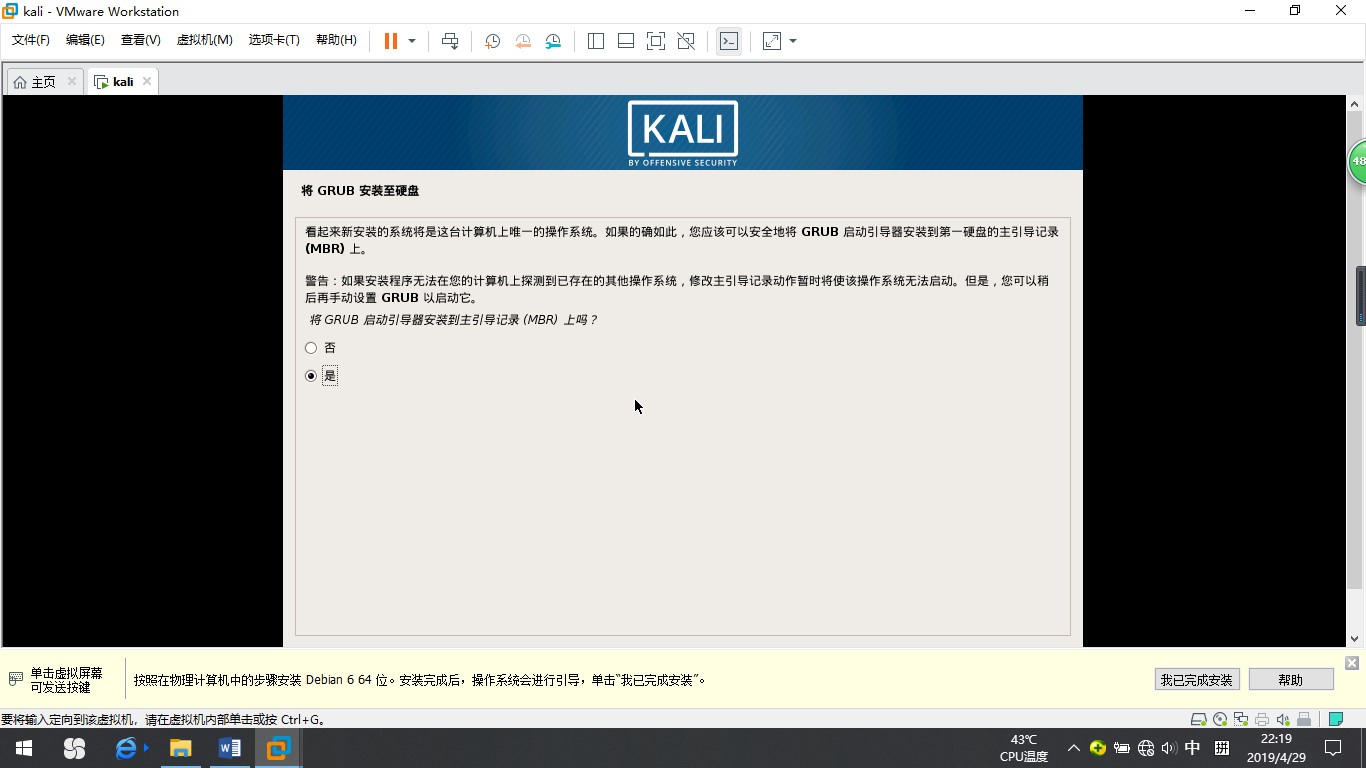Click the printer device status icon

pos(1262,719)
